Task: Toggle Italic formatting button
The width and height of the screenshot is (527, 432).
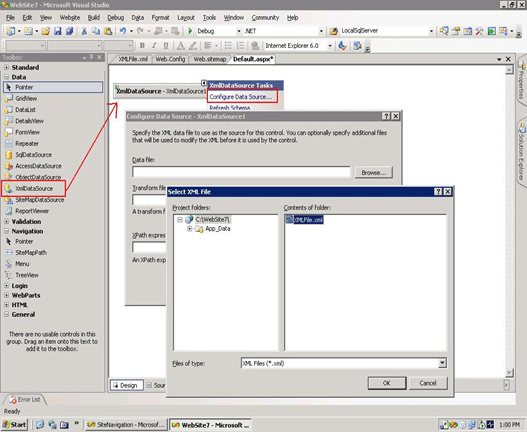Action: tap(154, 46)
